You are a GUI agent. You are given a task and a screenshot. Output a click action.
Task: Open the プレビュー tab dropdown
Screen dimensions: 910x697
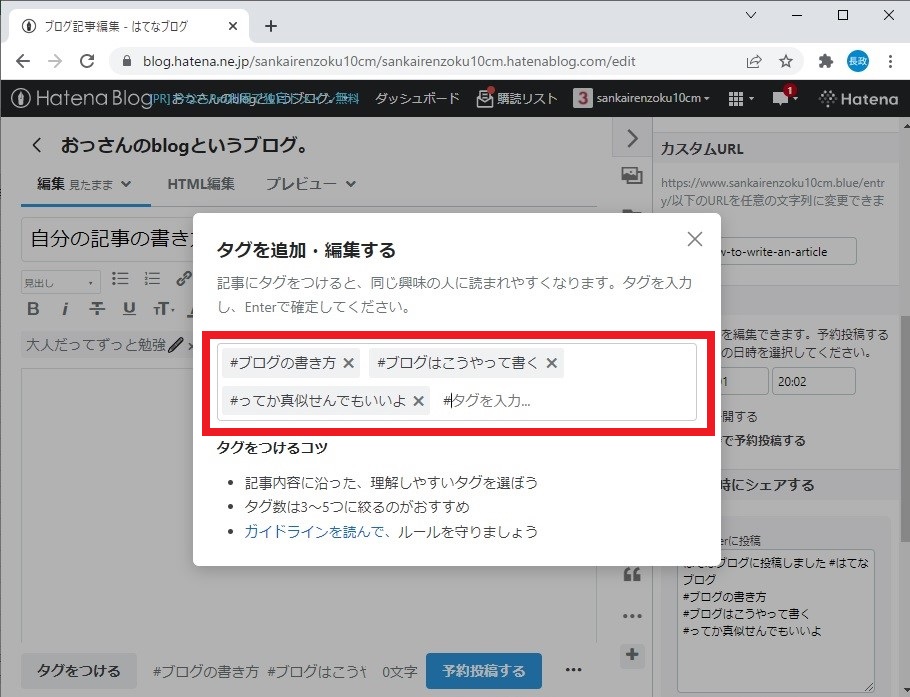(x=310, y=184)
